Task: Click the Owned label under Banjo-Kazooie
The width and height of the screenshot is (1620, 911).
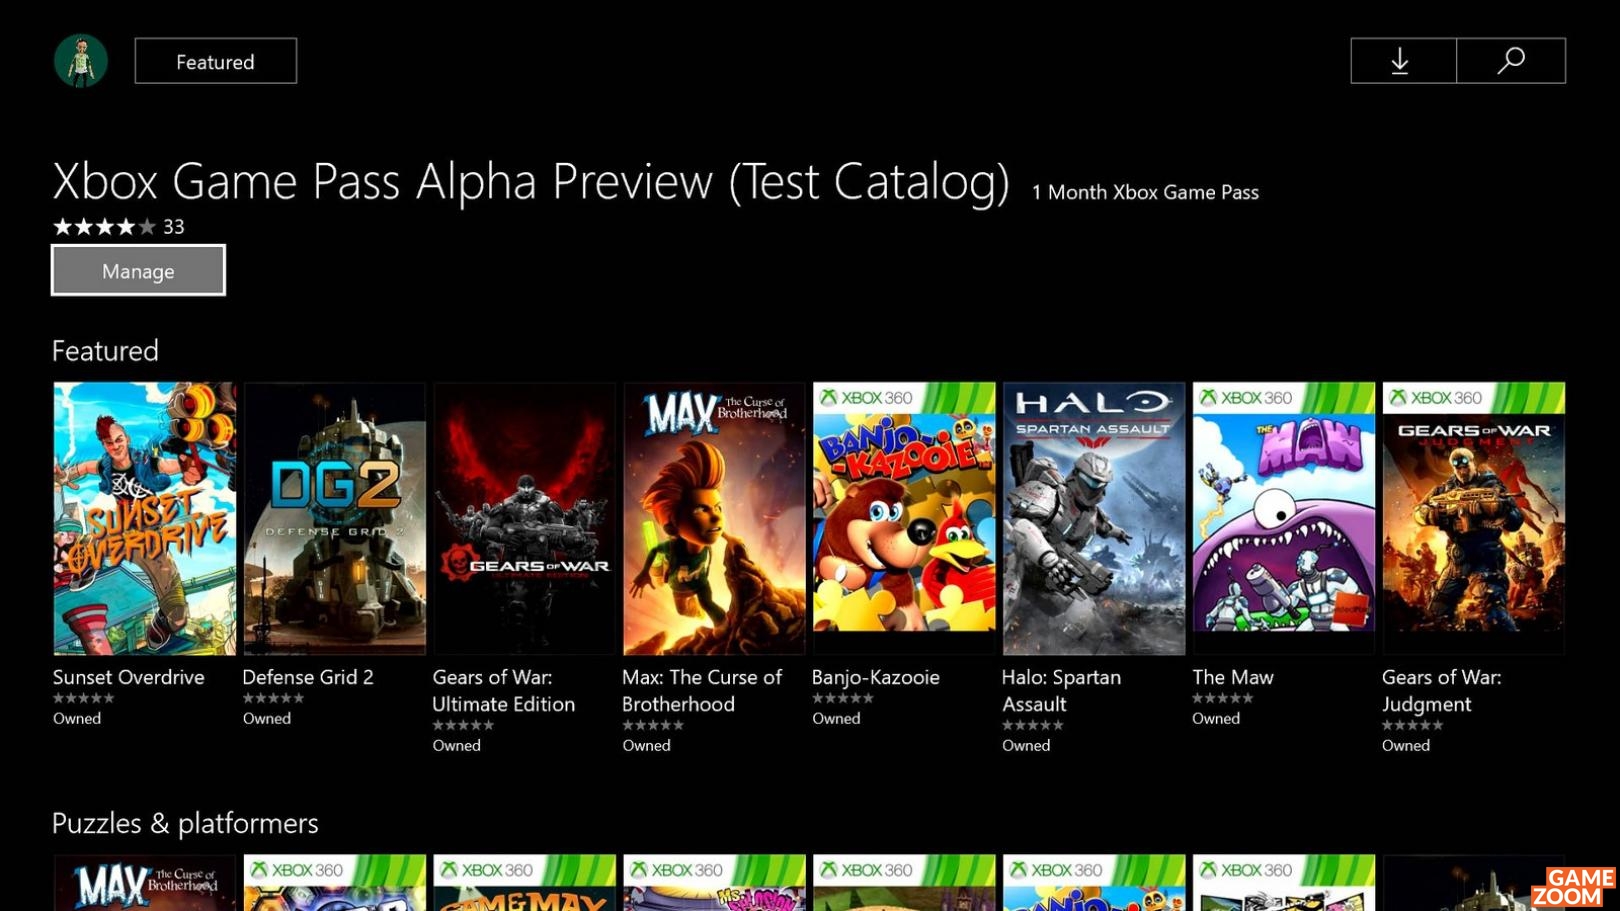Action: click(x=836, y=718)
